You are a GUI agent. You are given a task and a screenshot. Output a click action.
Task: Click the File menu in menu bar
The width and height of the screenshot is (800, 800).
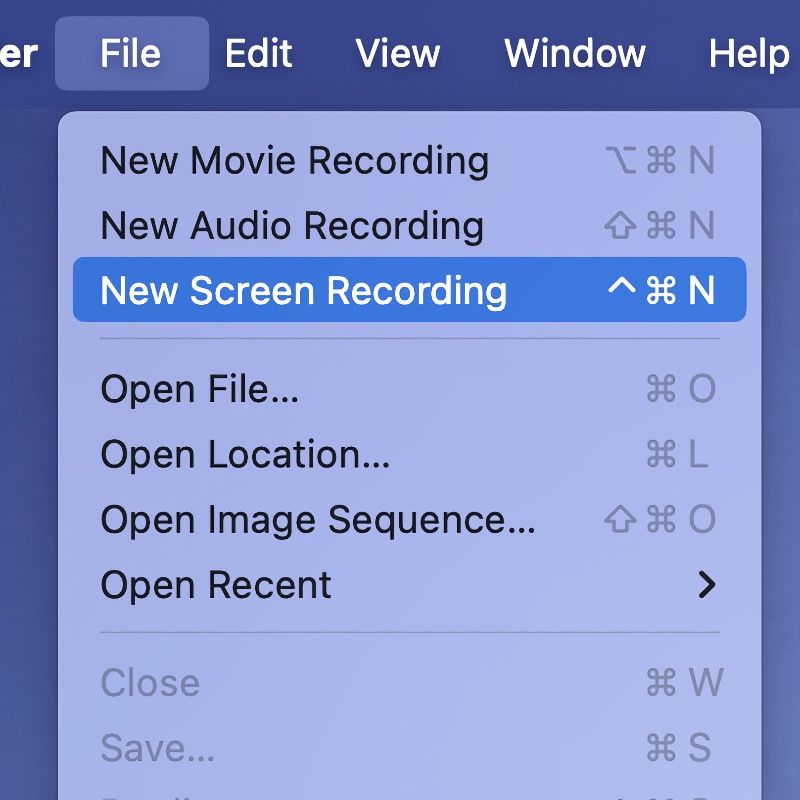(131, 53)
